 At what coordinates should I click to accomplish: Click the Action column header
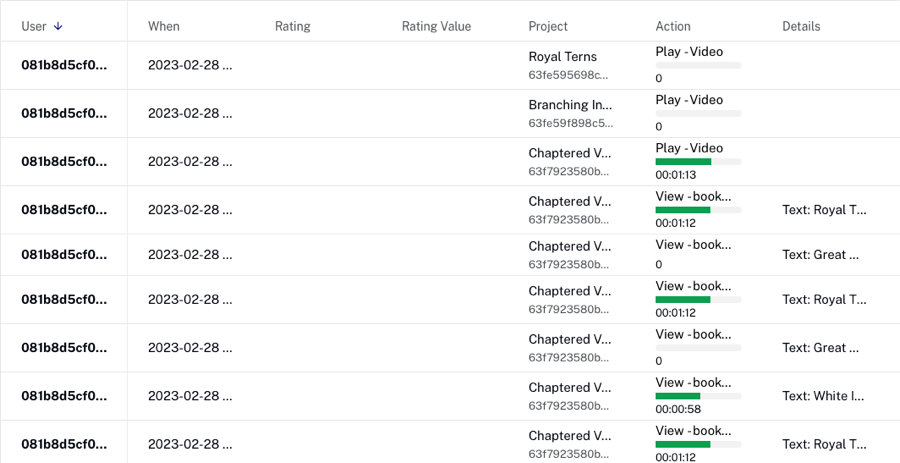click(673, 26)
